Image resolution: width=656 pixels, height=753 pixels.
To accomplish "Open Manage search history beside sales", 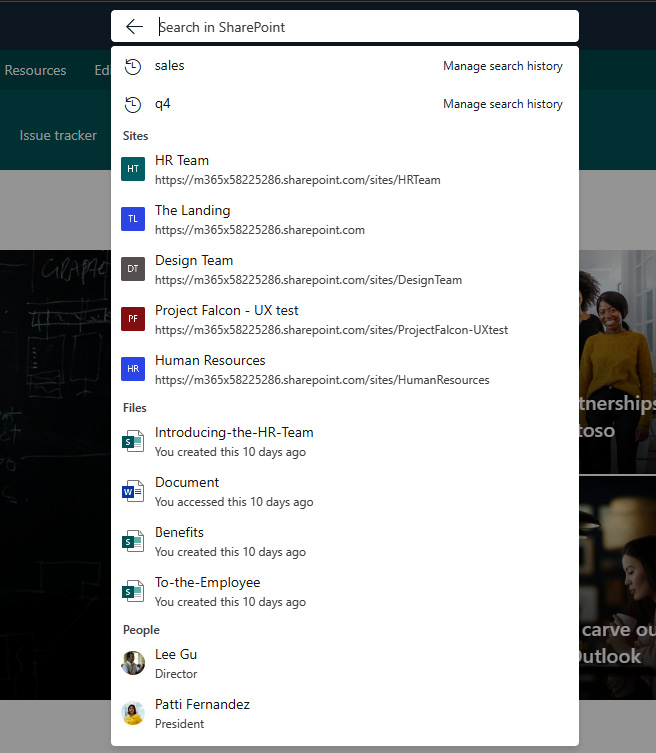I will (x=503, y=66).
